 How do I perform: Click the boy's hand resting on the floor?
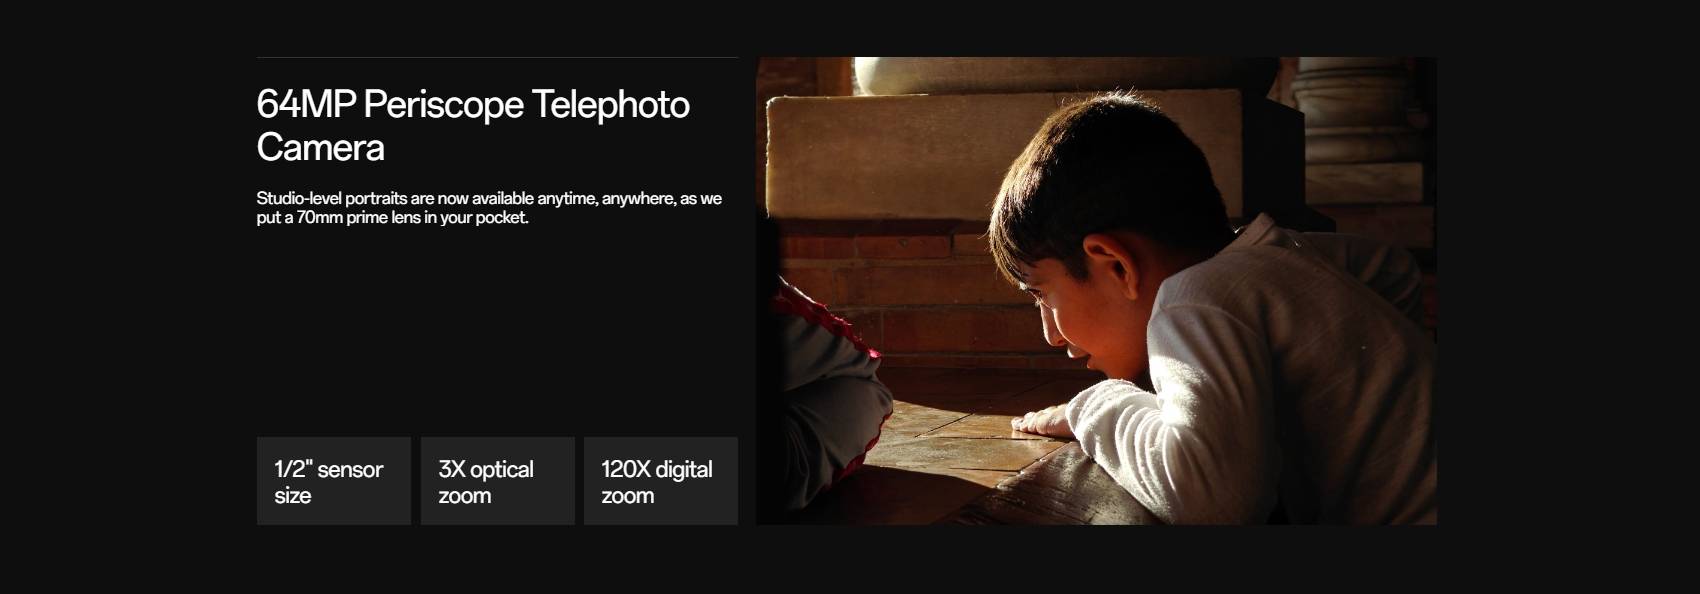point(1040,418)
